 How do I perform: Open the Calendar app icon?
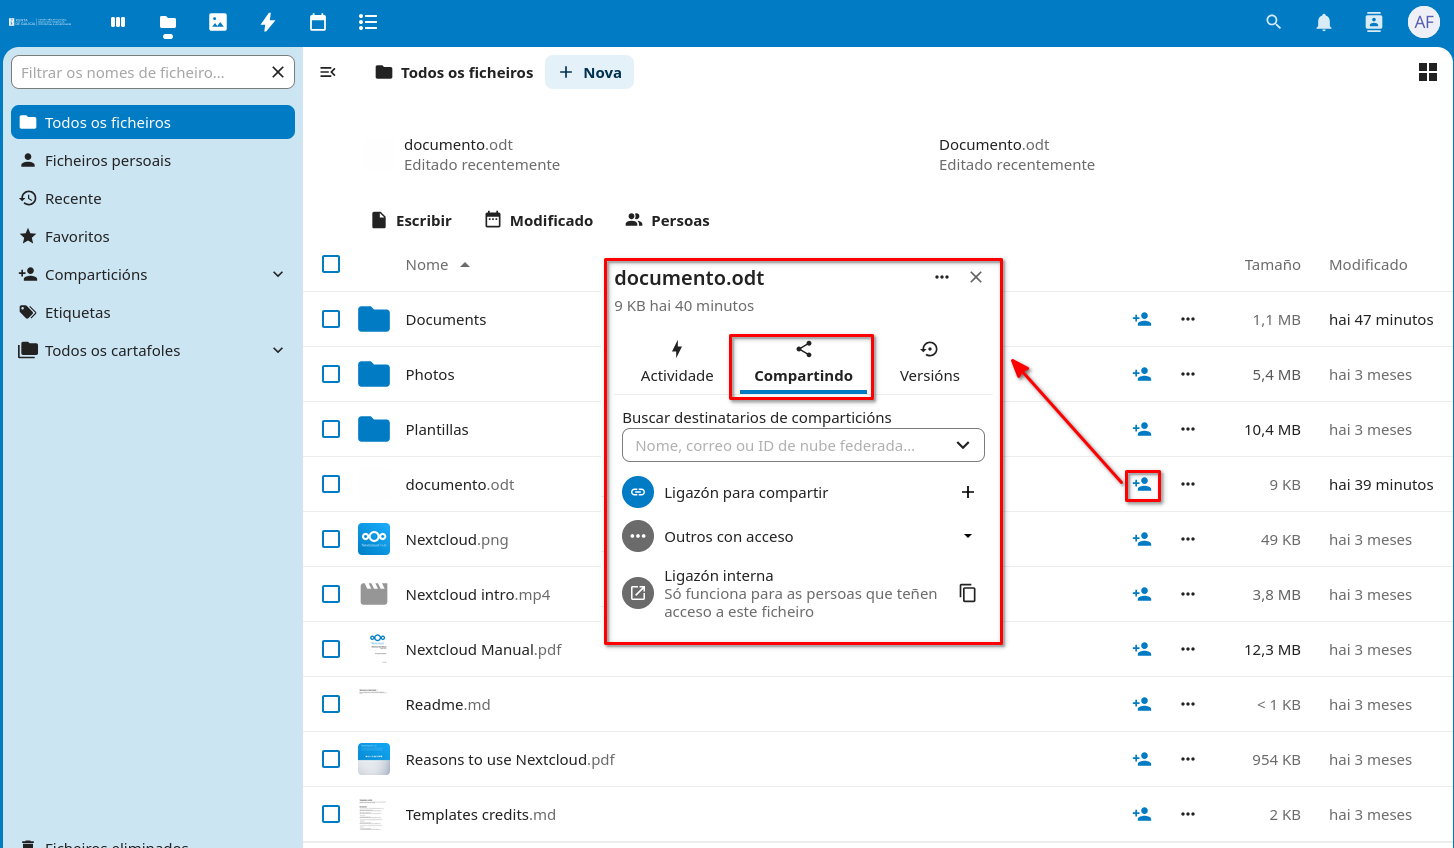tap(318, 22)
